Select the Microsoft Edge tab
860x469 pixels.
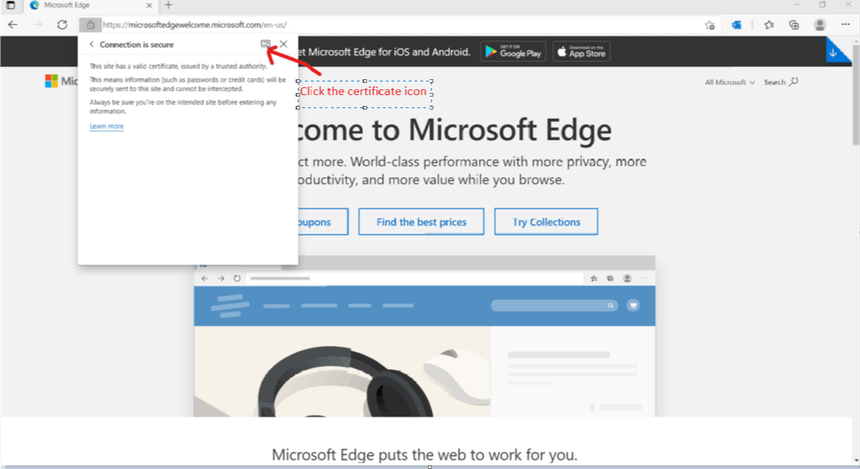point(85,6)
